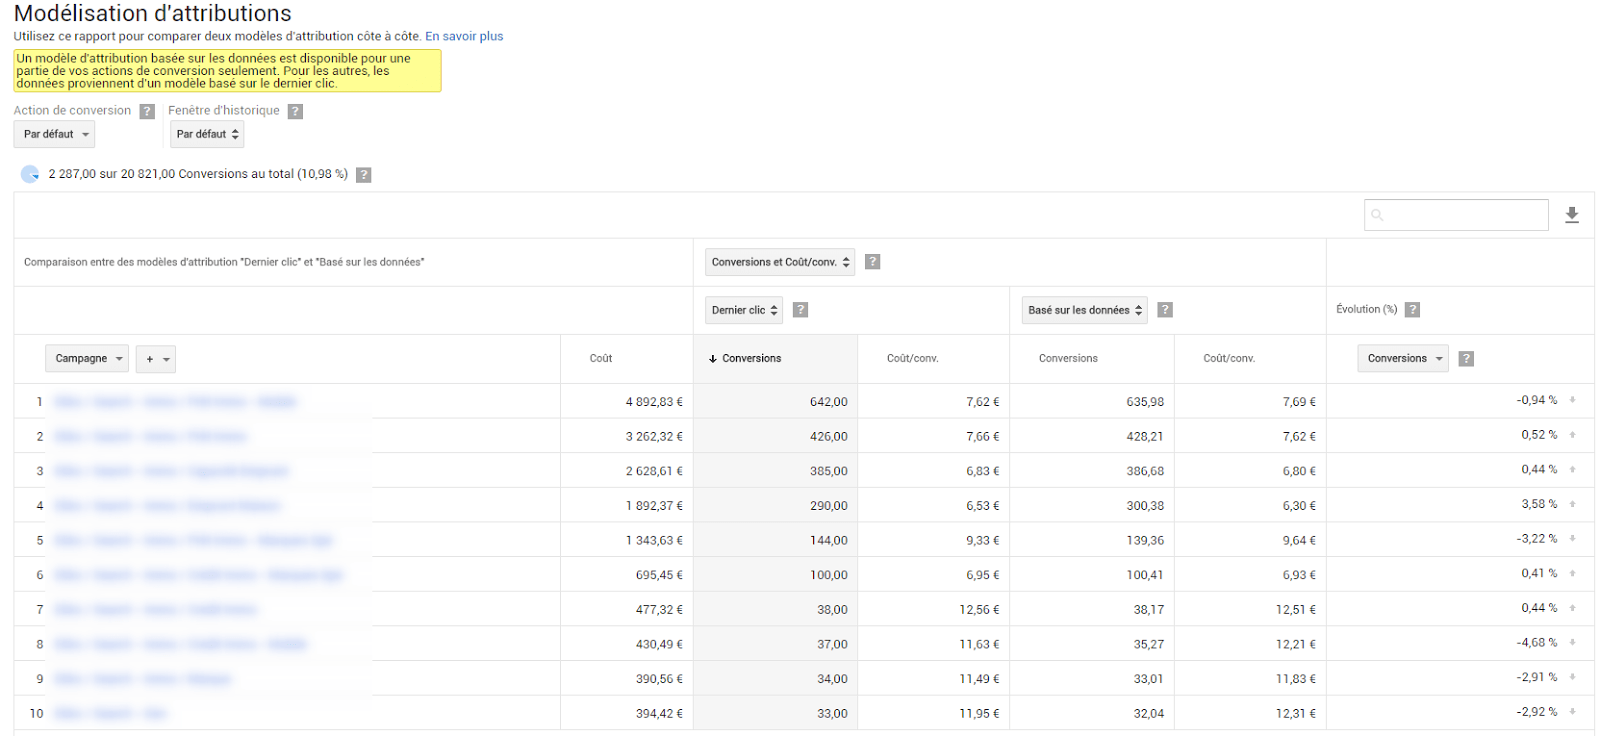Click help icon next to Conversions et Coût/conv.
Image resolution: width=1600 pixels, height=736 pixels.
[x=872, y=262]
